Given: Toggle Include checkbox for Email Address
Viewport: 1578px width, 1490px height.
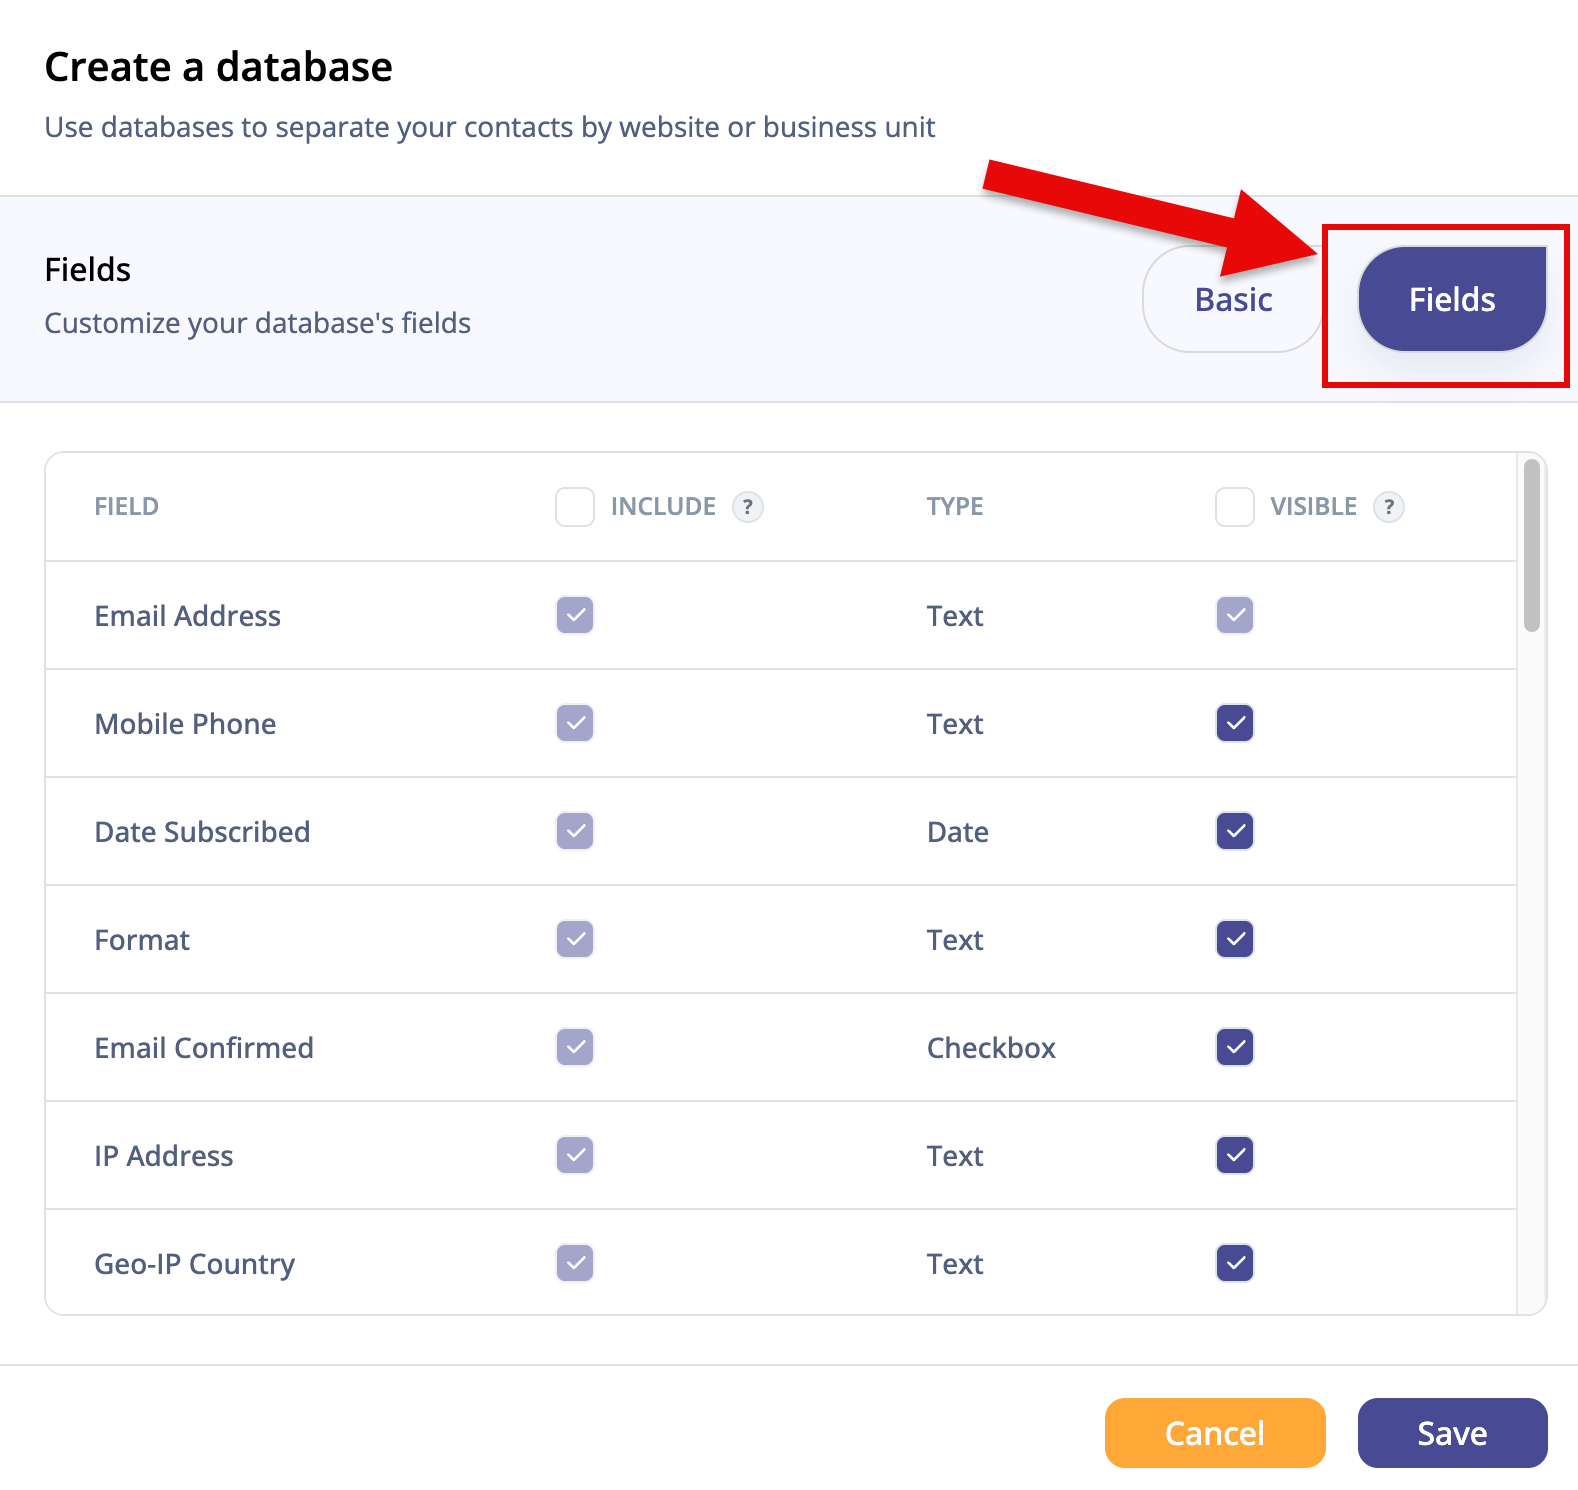Looking at the screenshot, I should click(x=575, y=615).
